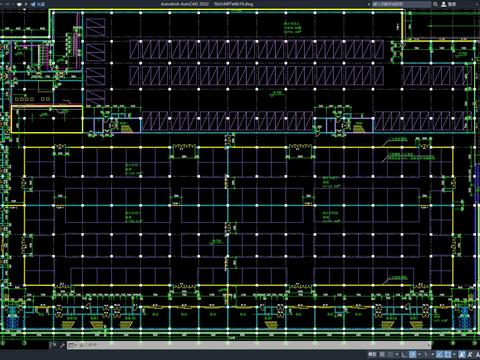Close the command line window
The width and height of the screenshot is (480, 360).
click(x=55, y=345)
